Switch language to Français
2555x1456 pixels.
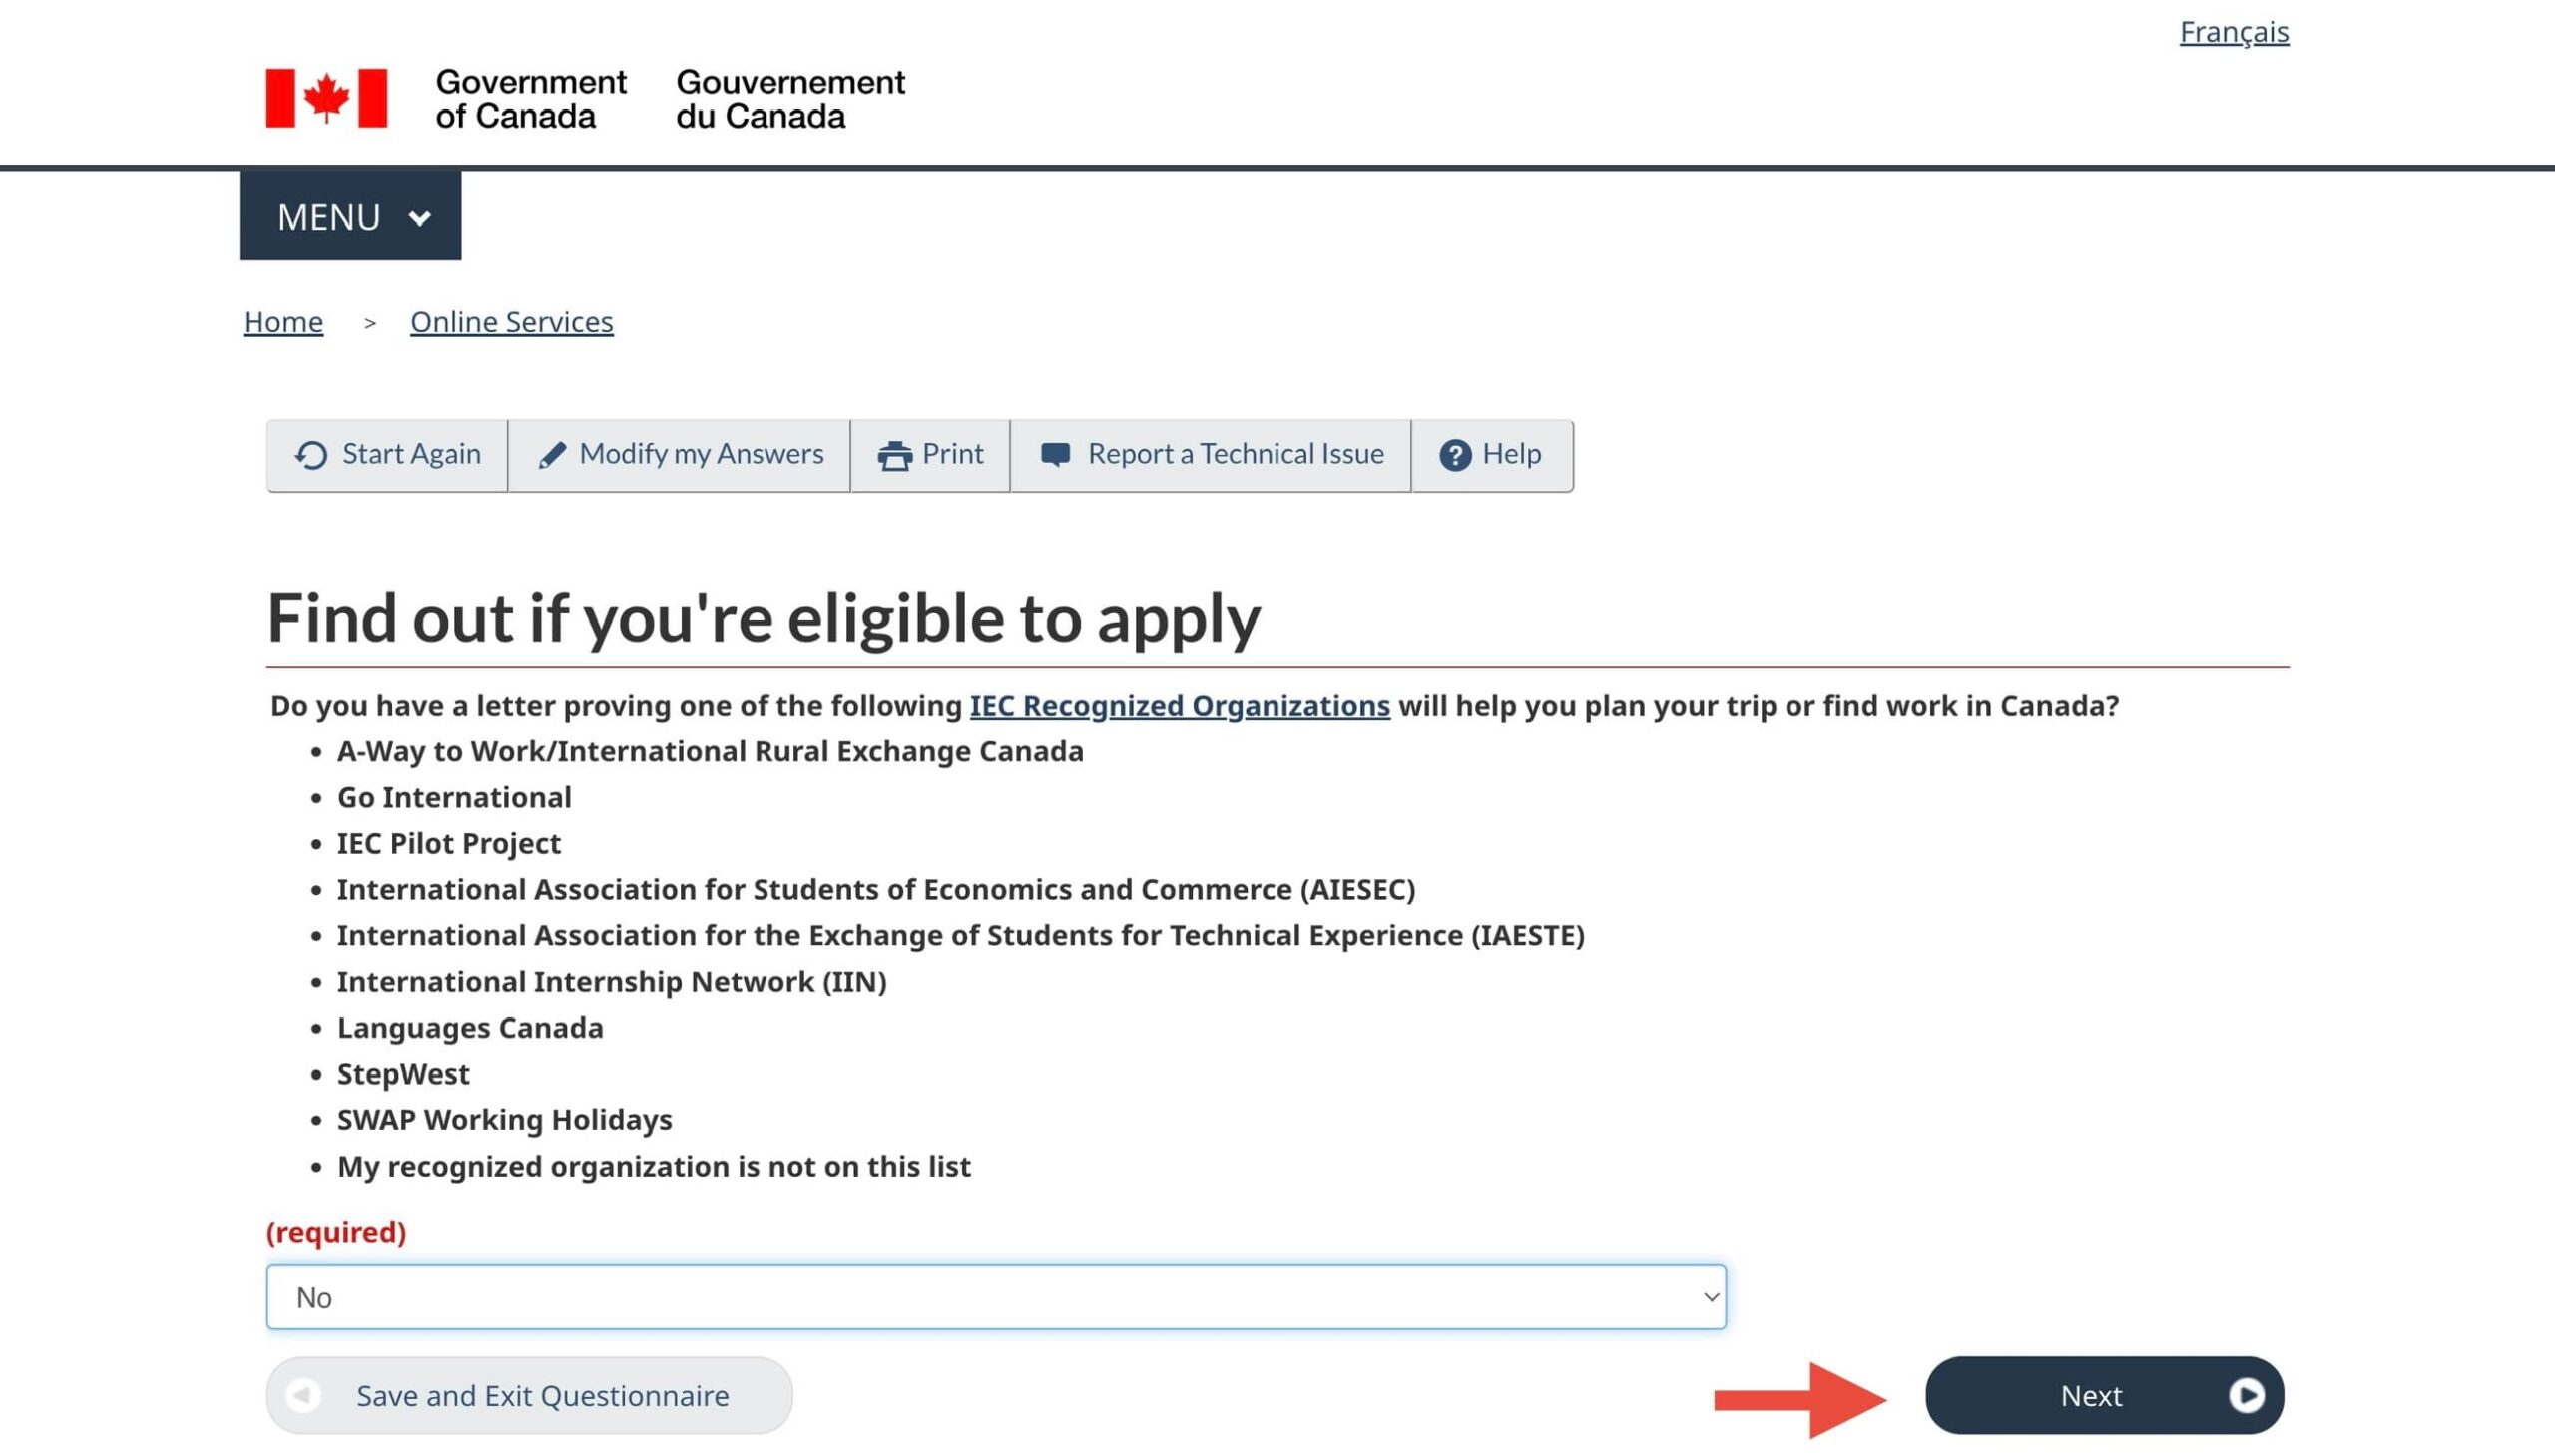point(2233,32)
